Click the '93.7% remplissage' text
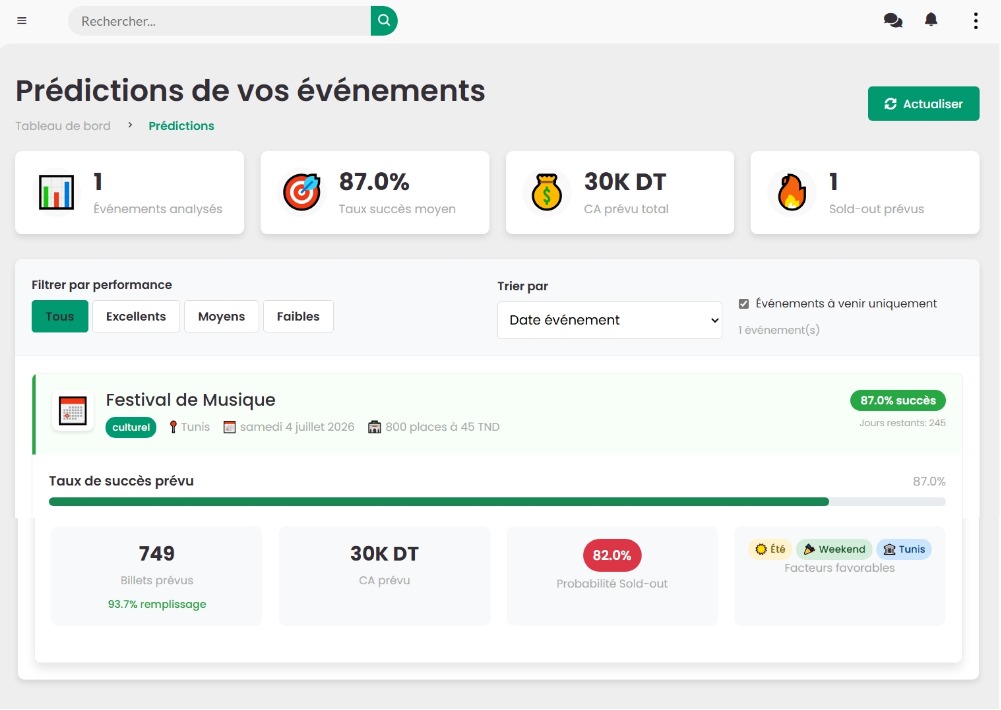The width and height of the screenshot is (1001, 710). [157, 604]
